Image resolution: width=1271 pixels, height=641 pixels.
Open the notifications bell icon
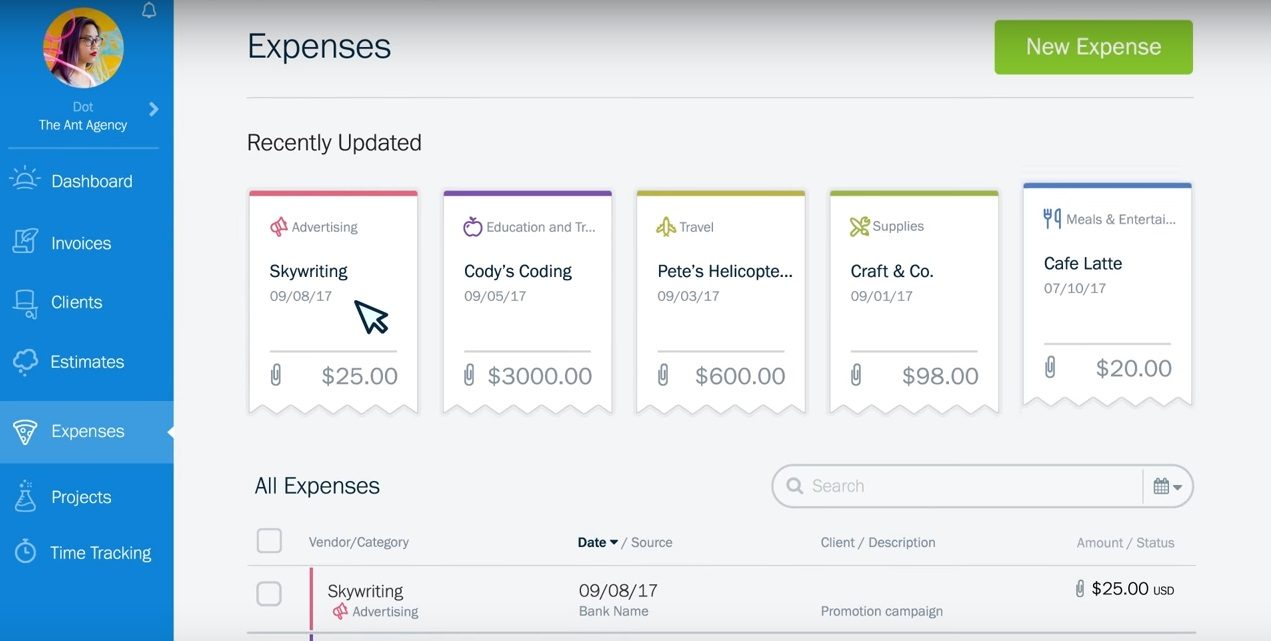click(148, 9)
